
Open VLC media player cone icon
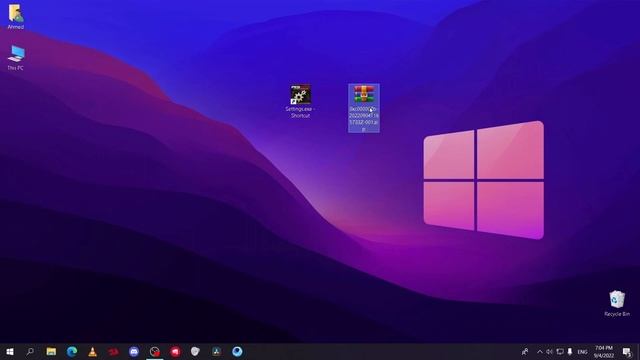(x=93, y=351)
